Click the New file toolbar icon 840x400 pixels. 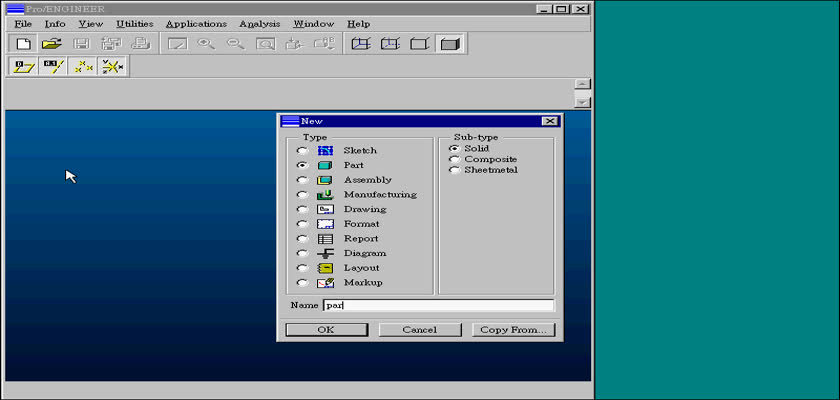pos(23,44)
